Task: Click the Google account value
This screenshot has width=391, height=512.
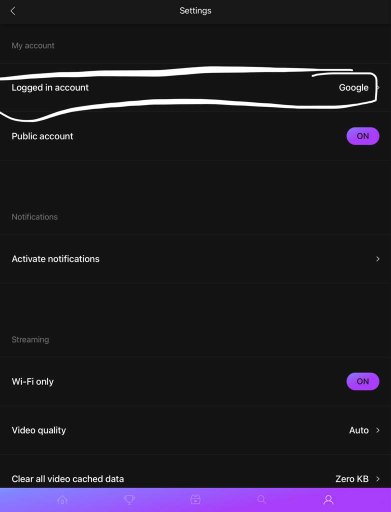Action: click(354, 88)
